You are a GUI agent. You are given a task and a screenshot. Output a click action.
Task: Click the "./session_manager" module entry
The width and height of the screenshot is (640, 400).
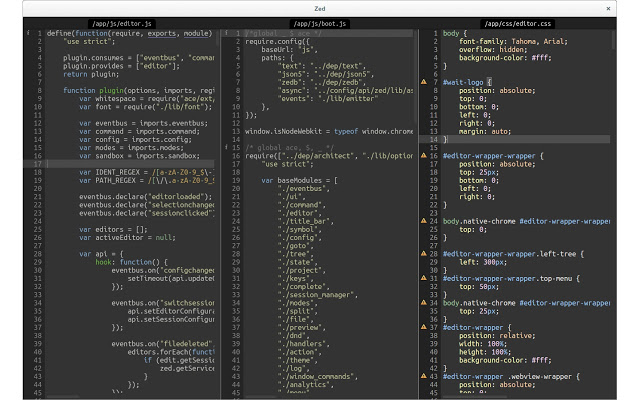[318, 295]
